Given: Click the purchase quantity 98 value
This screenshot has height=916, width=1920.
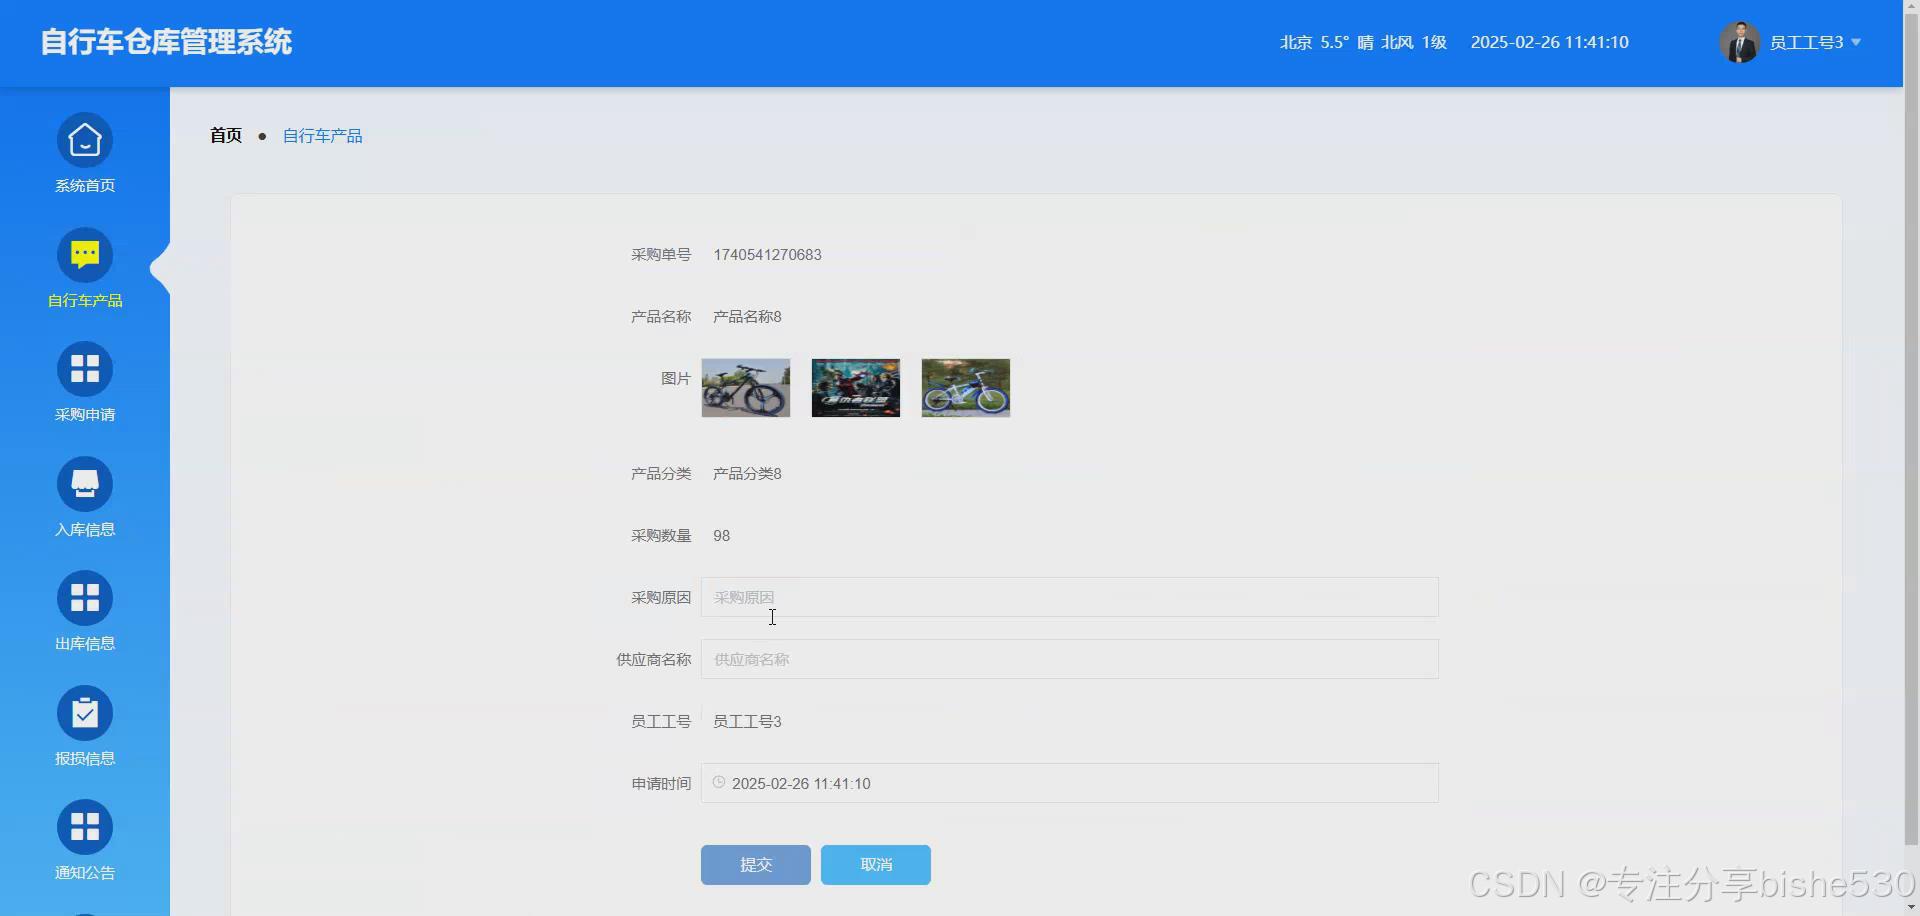Looking at the screenshot, I should pos(721,536).
